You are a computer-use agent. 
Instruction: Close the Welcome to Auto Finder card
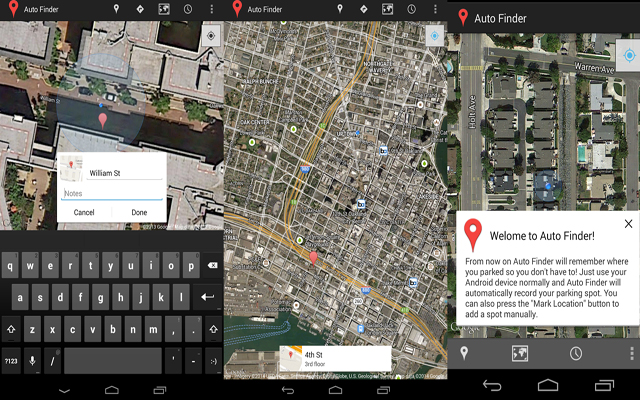coord(629,224)
